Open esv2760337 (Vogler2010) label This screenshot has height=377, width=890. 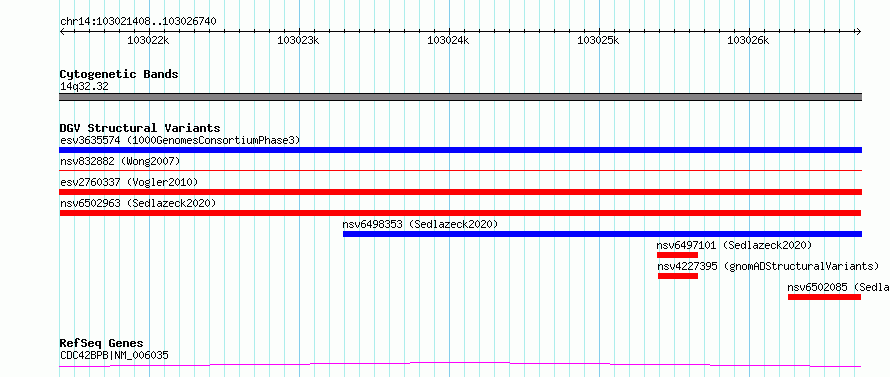(x=129, y=182)
